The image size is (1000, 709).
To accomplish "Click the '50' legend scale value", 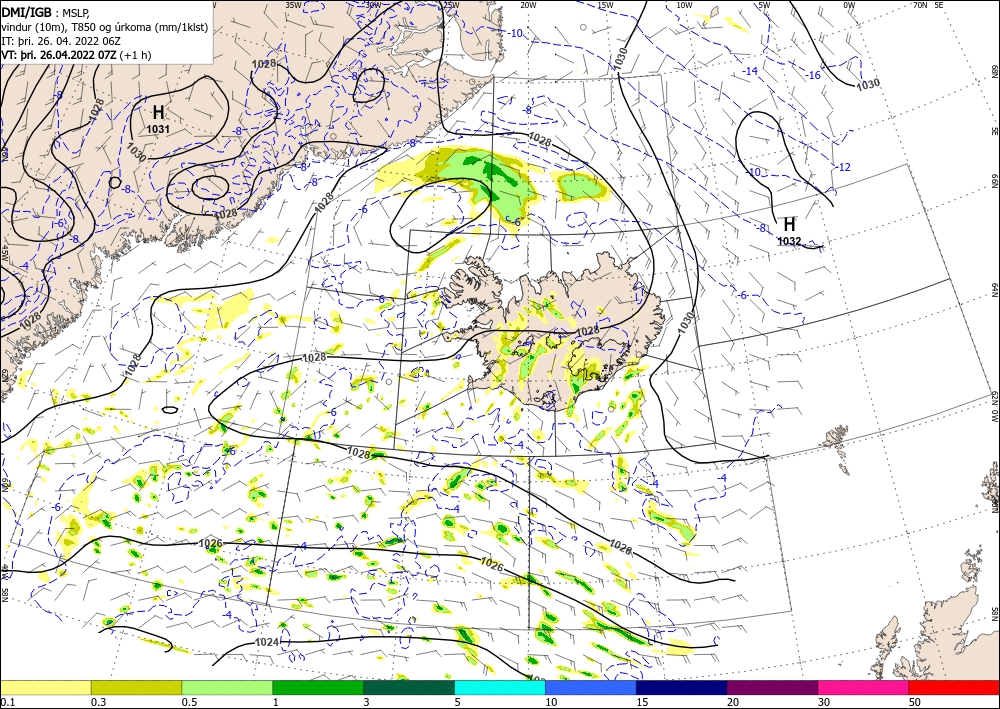I will (x=915, y=702).
